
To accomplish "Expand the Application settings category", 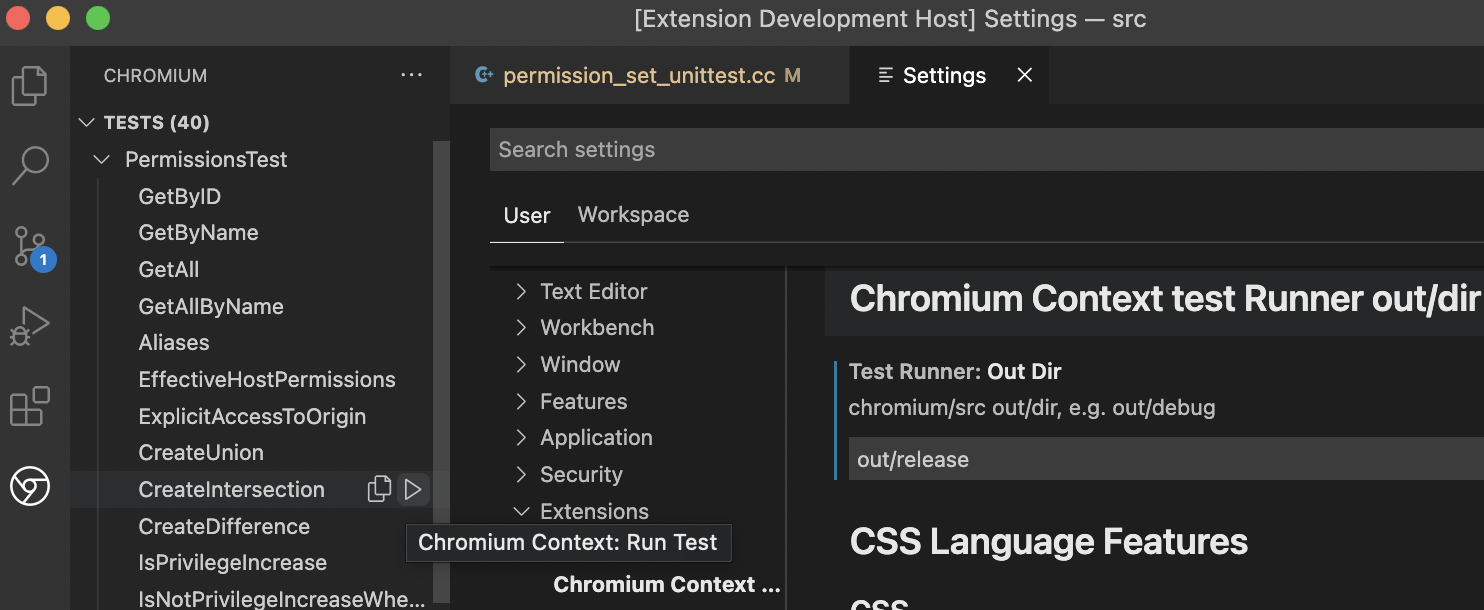I will click(x=521, y=438).
